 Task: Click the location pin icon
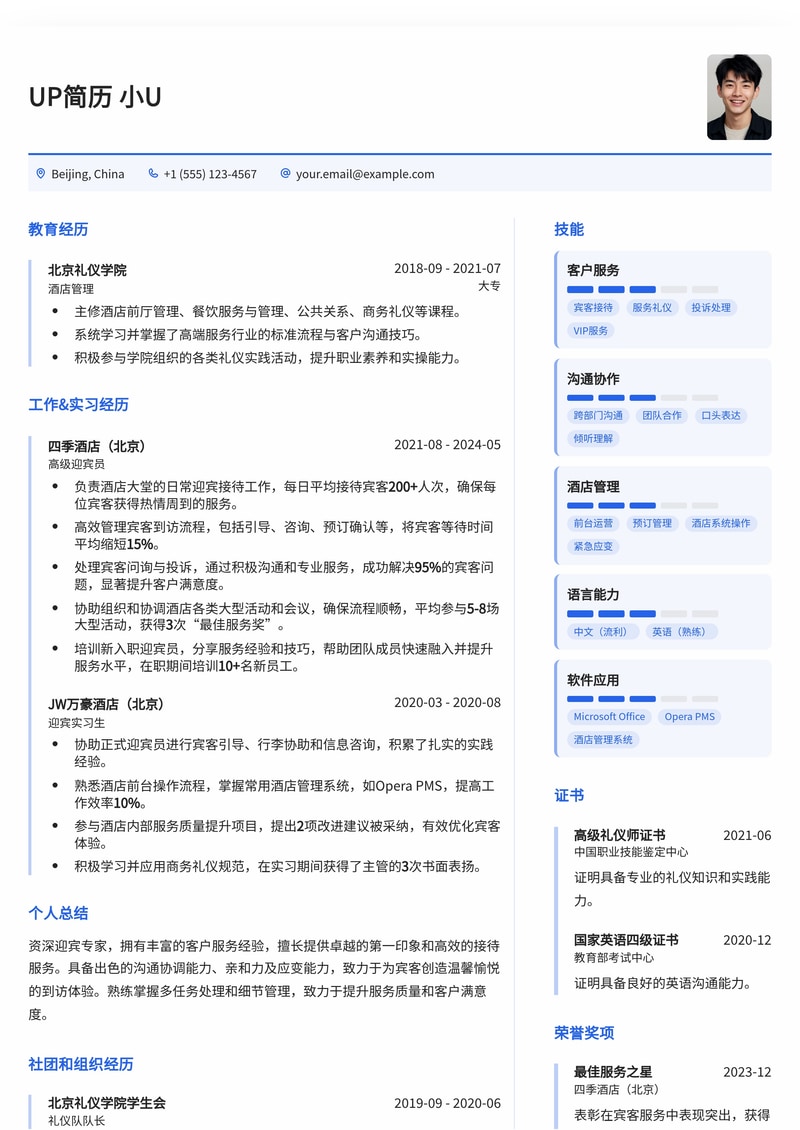pos(38,173)
